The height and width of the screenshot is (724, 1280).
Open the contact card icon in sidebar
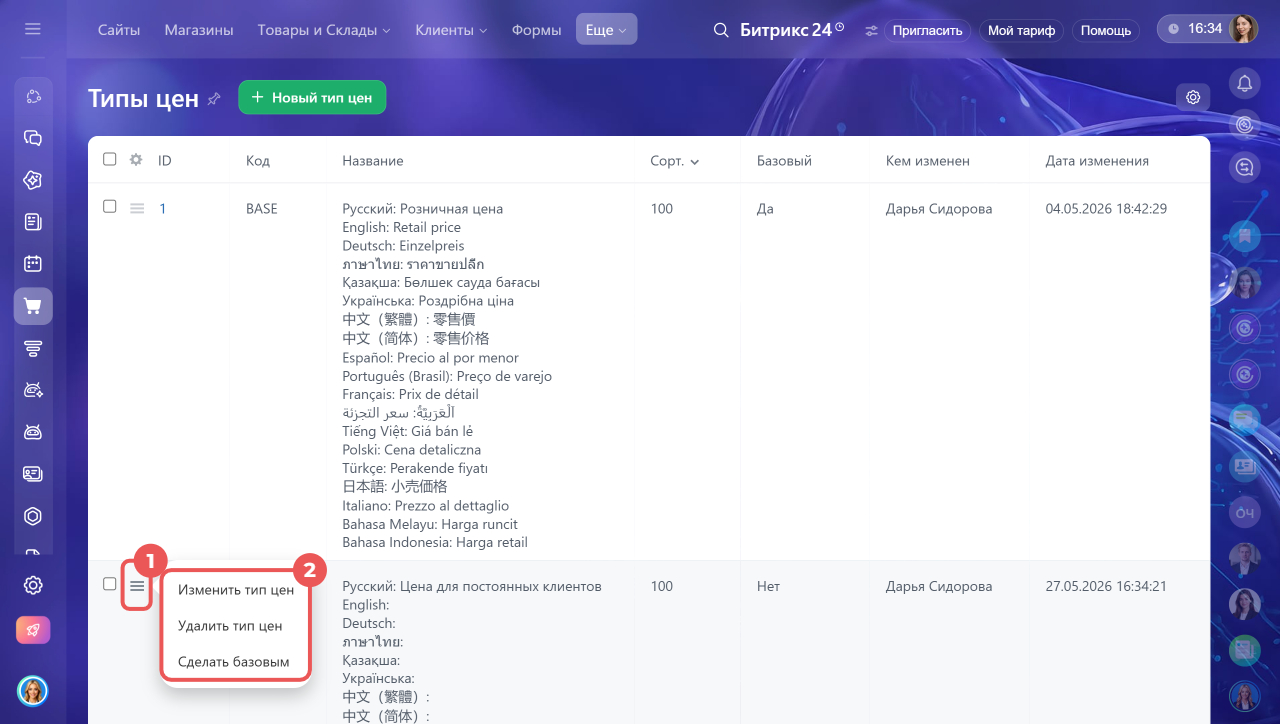click(x=33, y=474)
